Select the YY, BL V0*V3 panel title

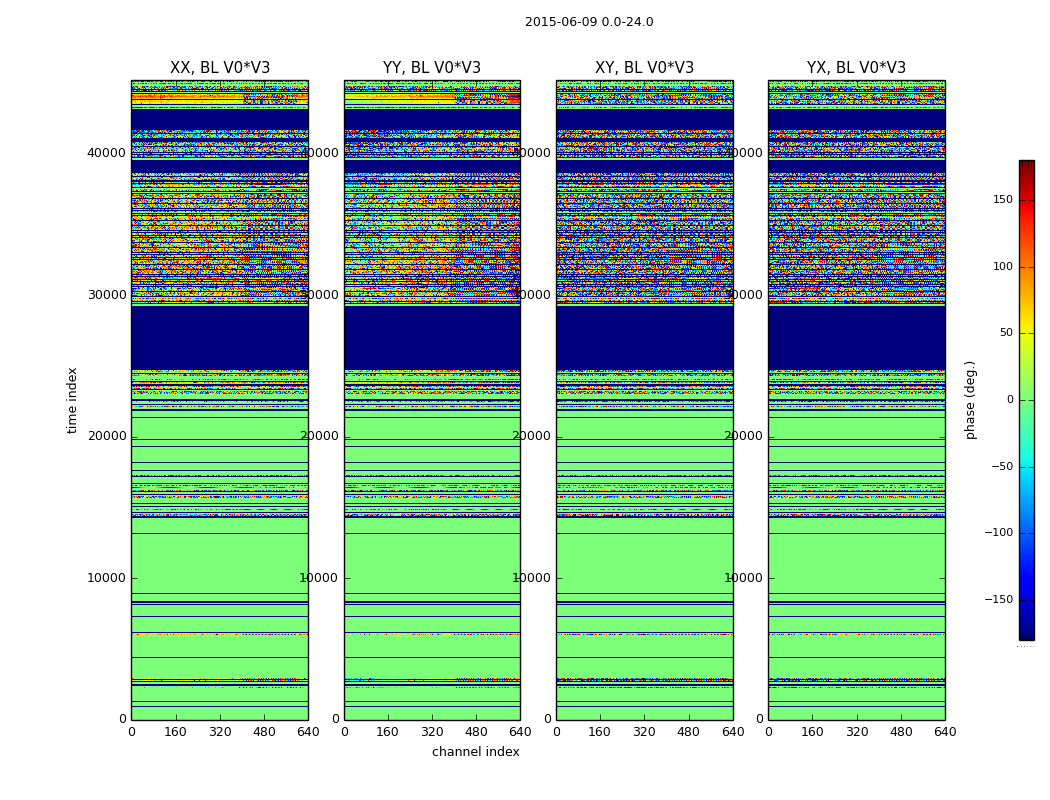pos(431,68)
